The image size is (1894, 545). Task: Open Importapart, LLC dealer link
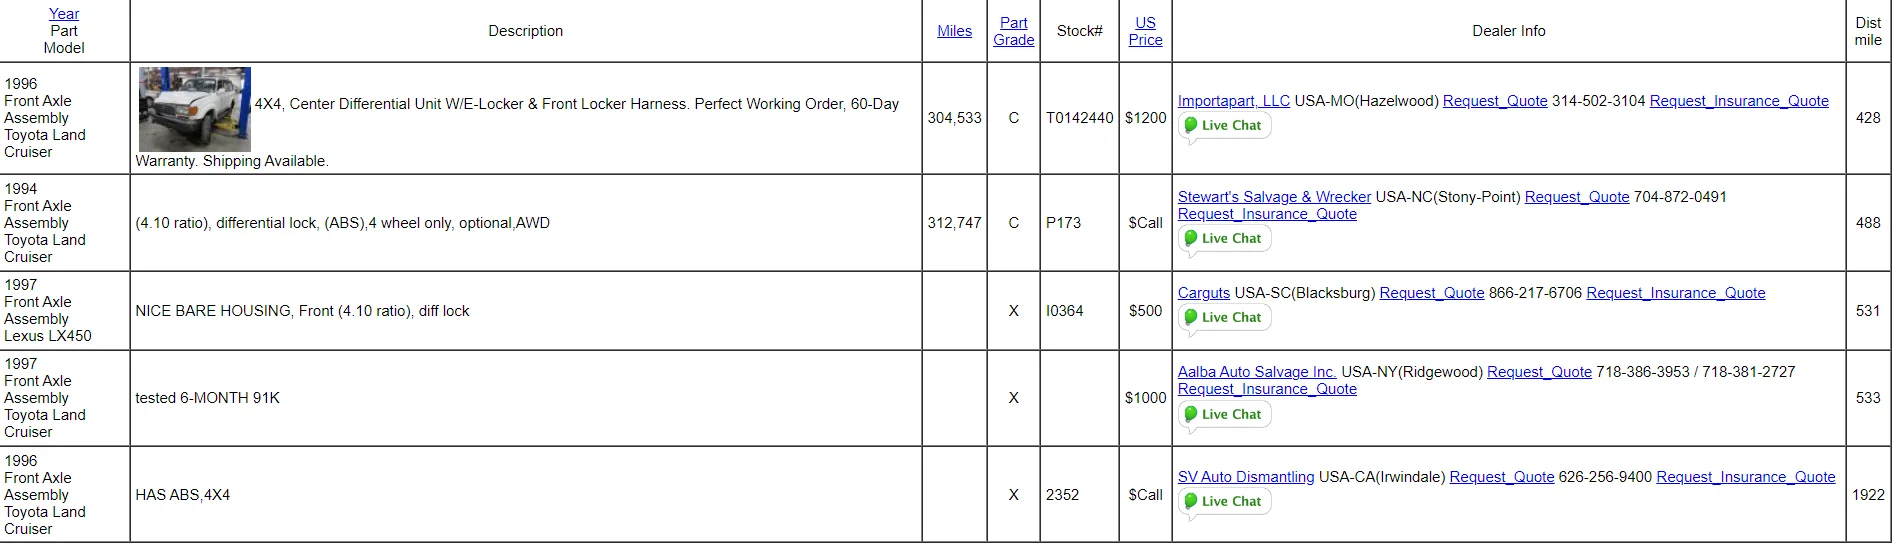click(x=1233, y=101)
